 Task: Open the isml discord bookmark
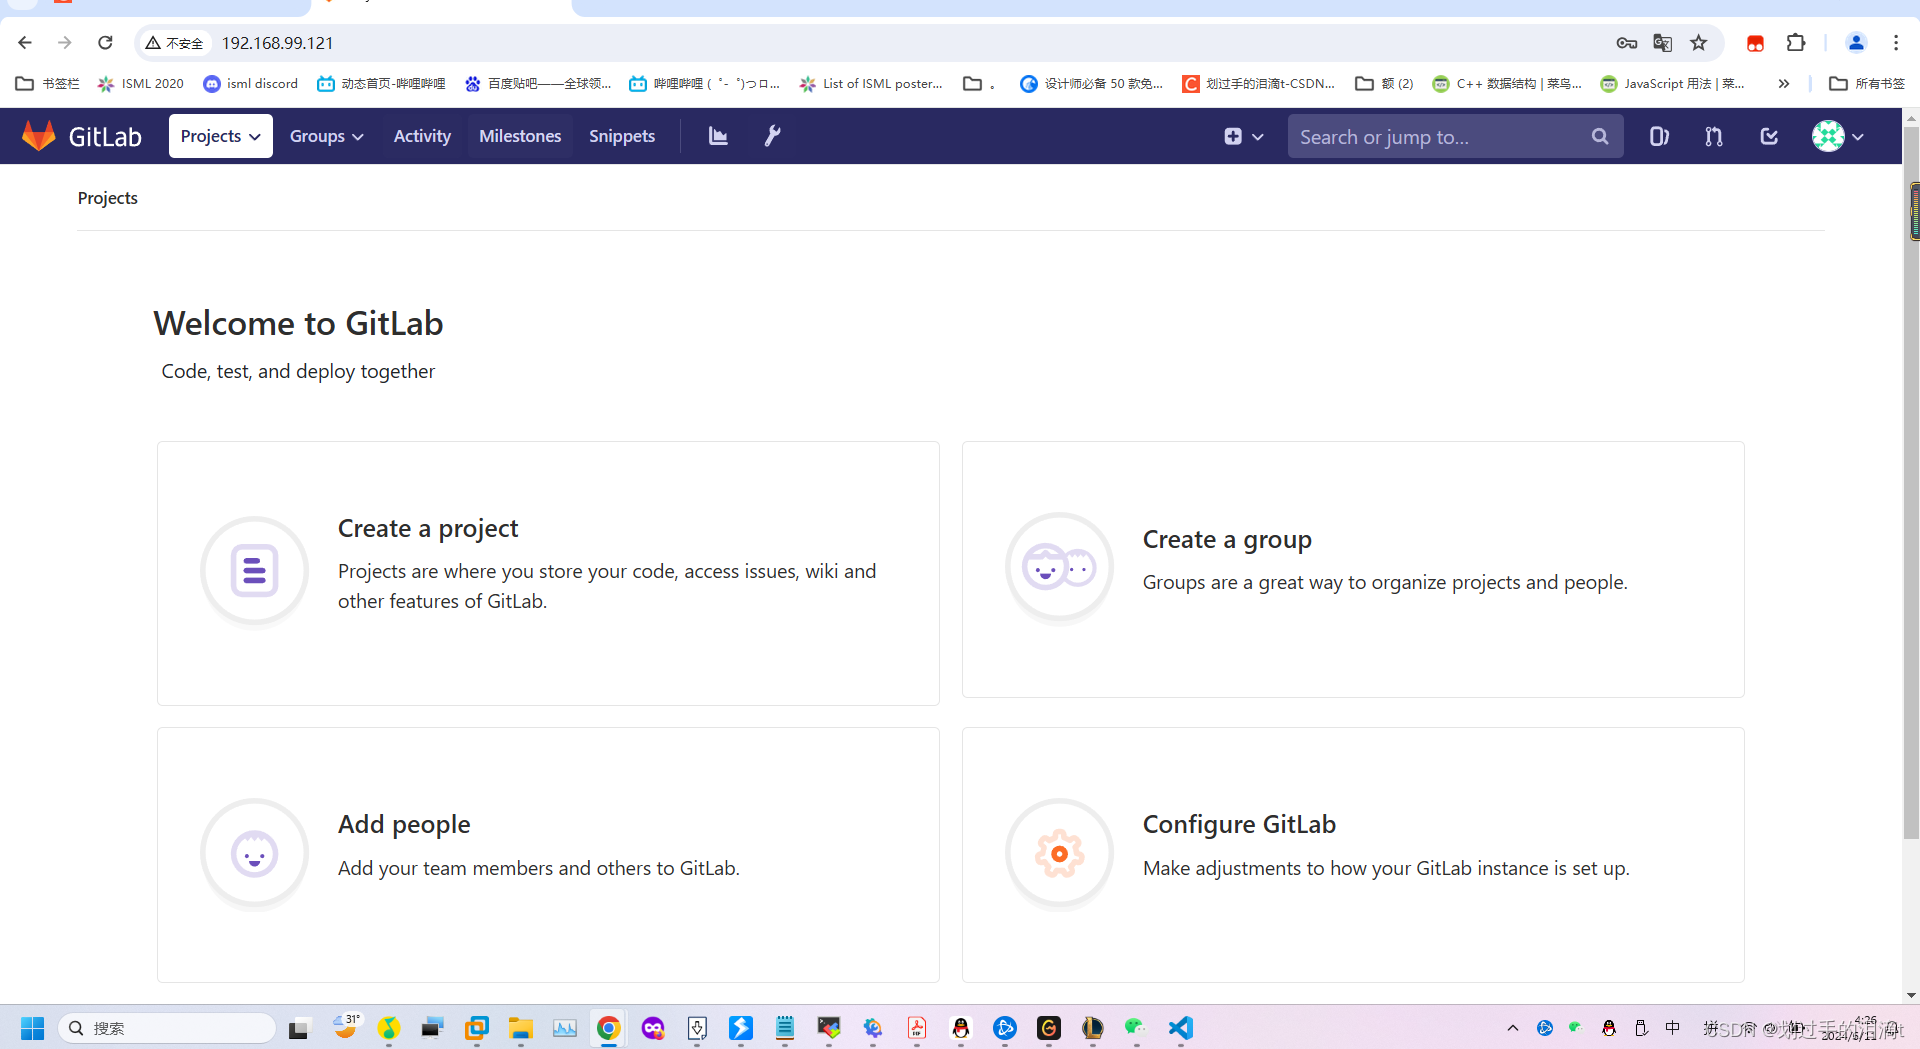[250, 84]
